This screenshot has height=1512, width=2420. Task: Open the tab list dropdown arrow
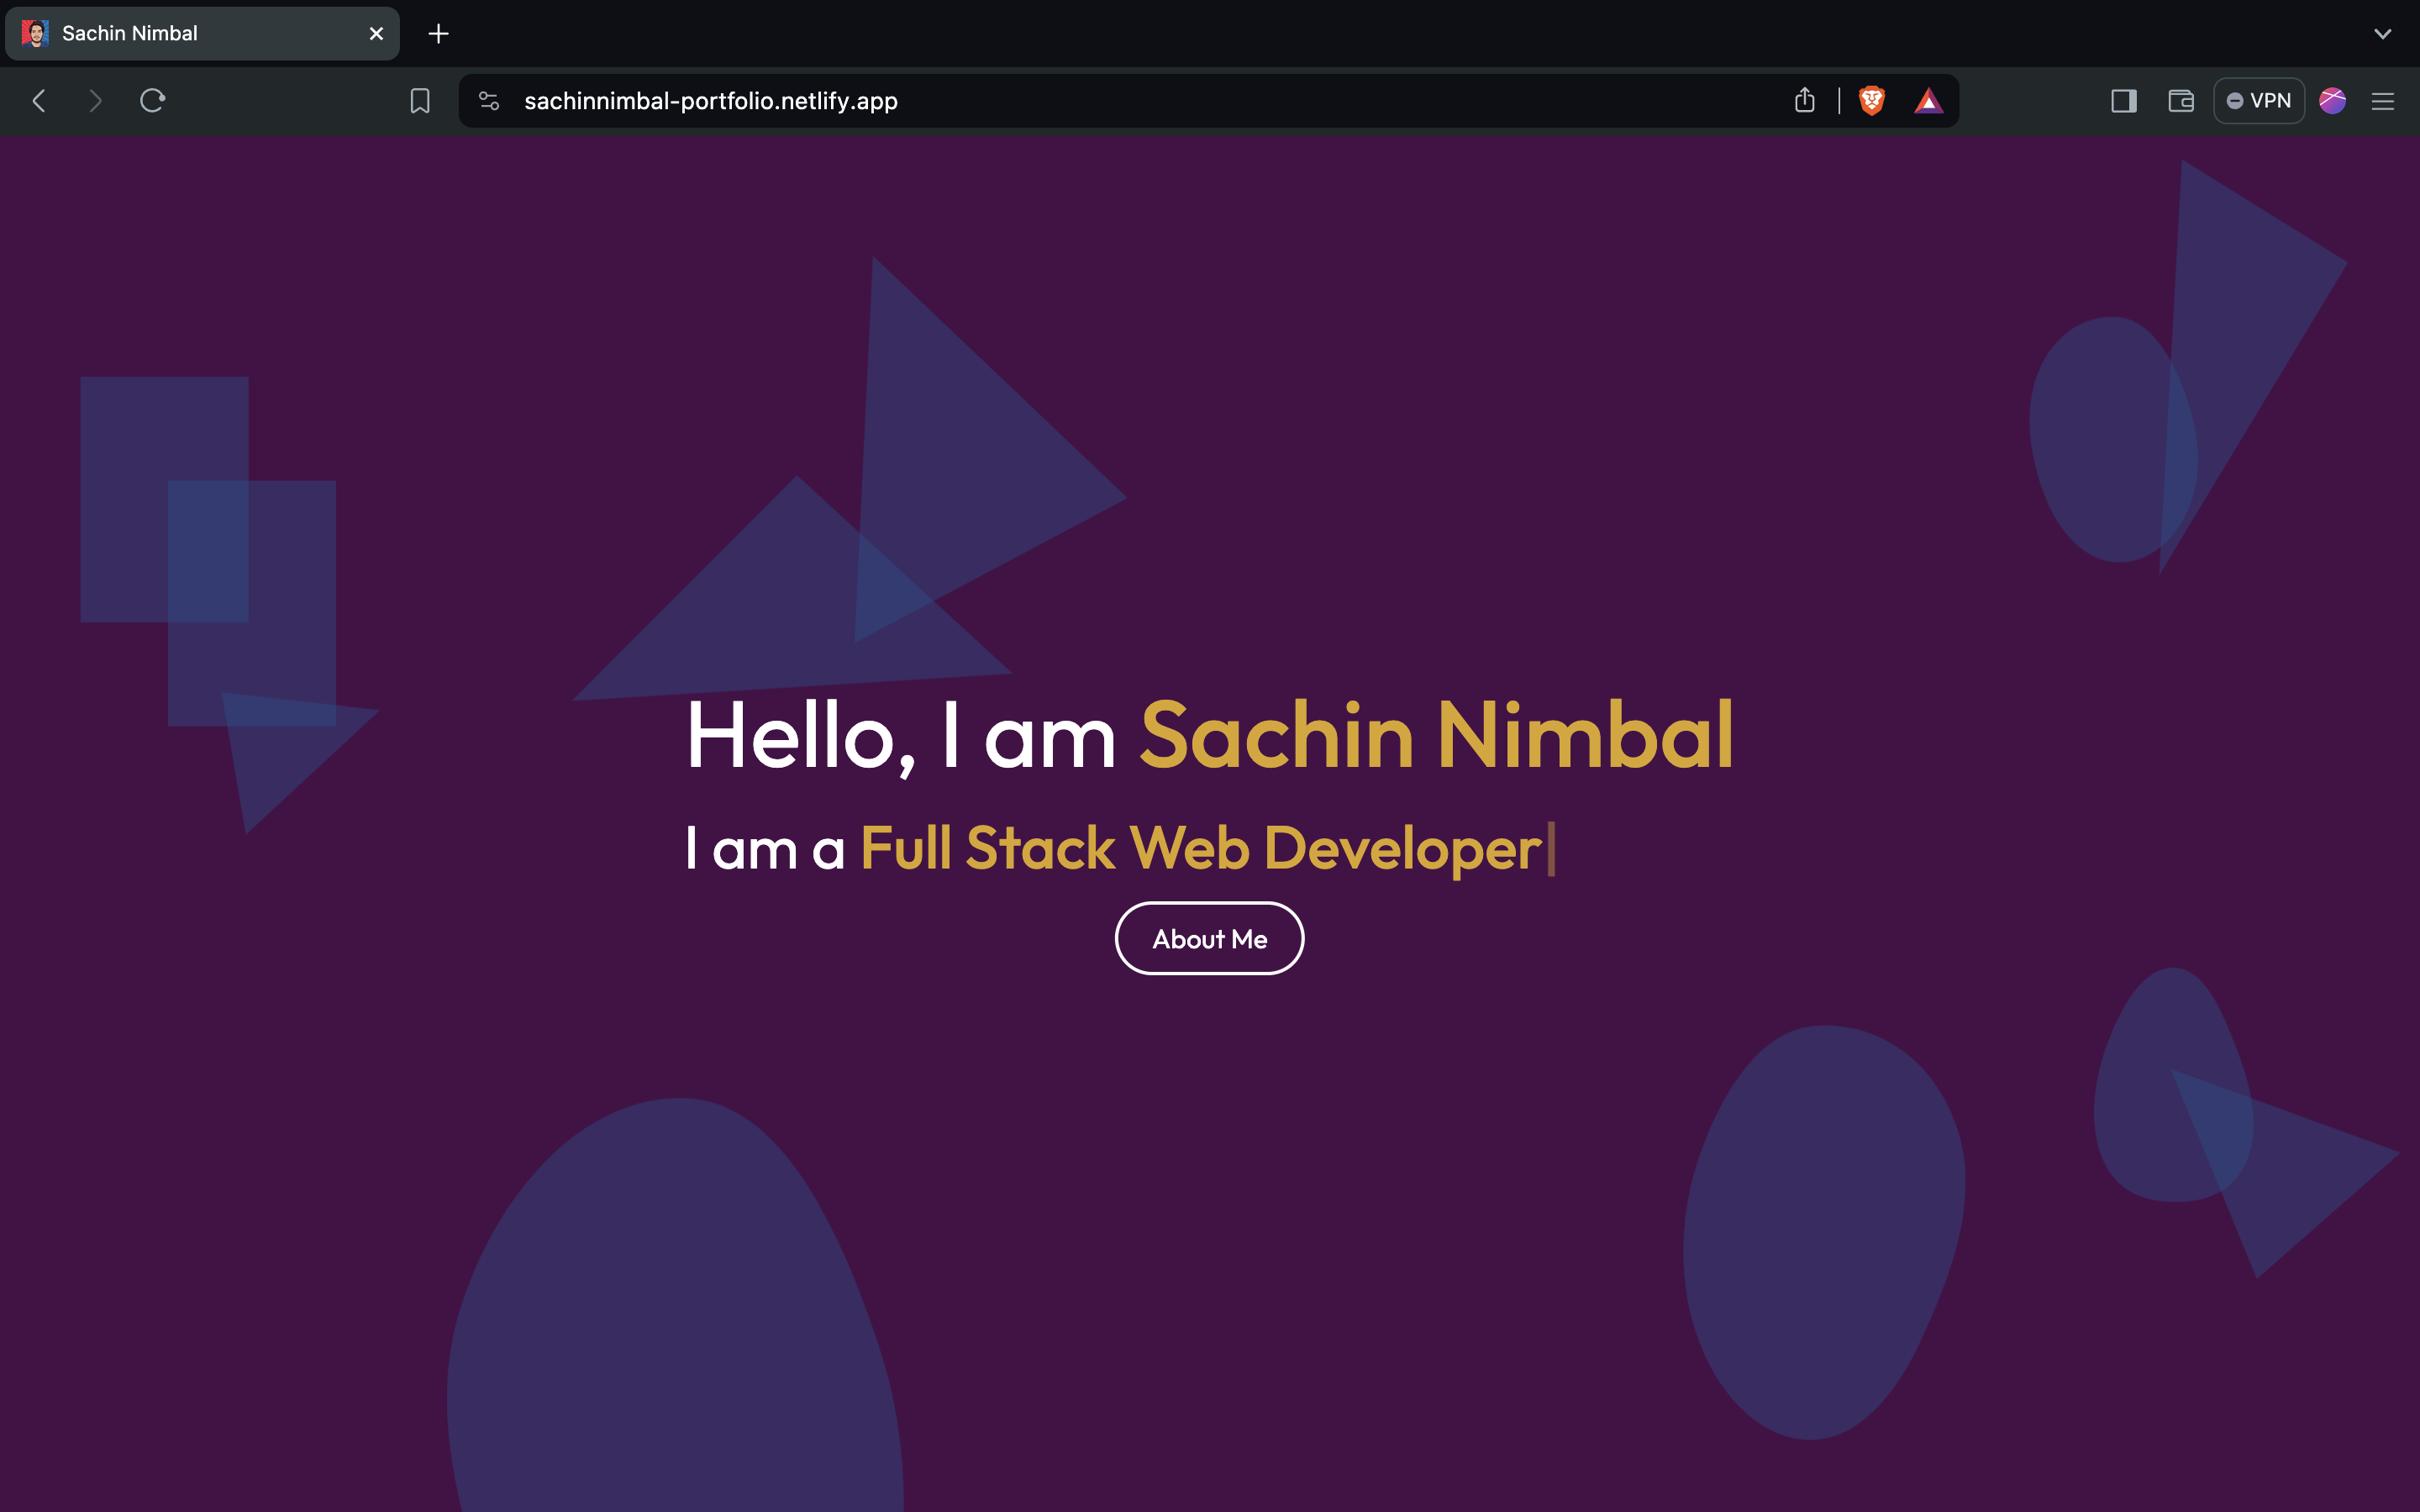click(2383, 33)
